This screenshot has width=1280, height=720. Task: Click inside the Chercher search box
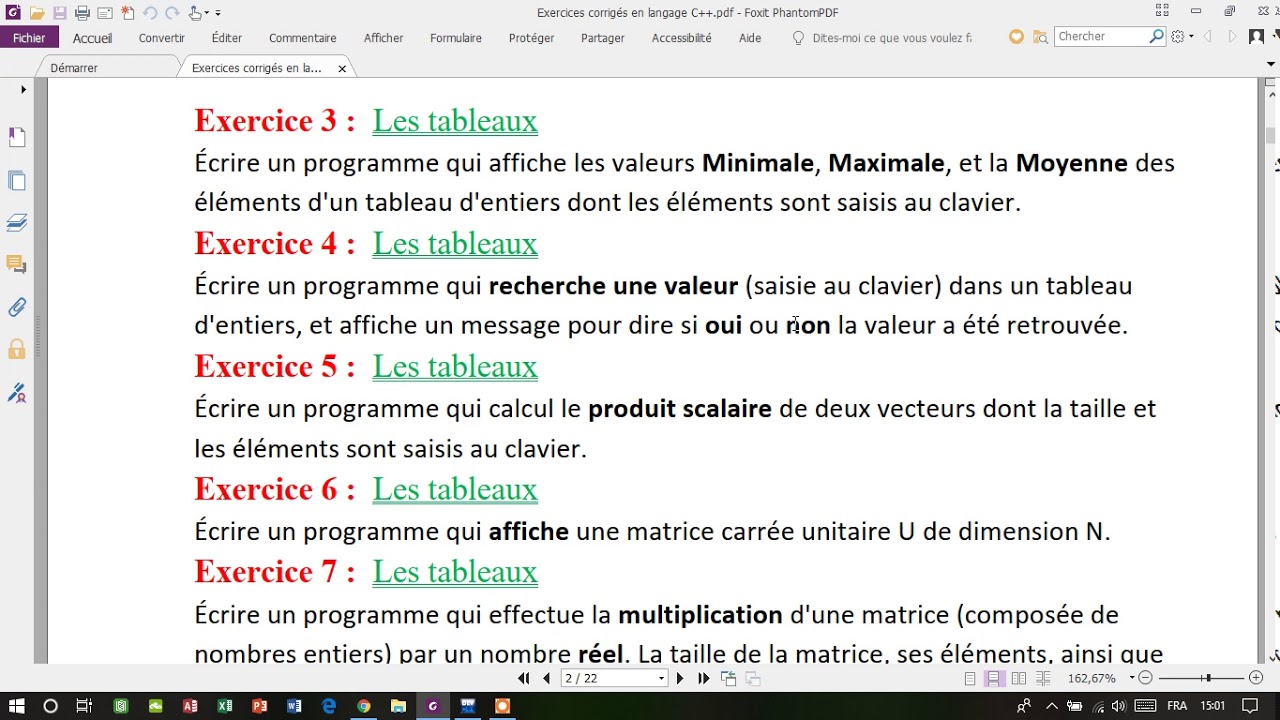[1100, 36]
